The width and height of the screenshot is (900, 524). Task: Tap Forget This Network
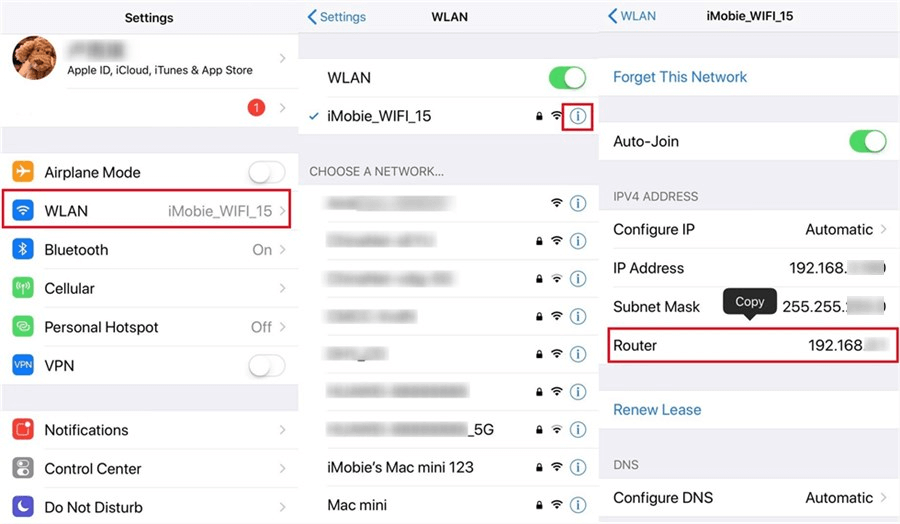pos(680,77)
